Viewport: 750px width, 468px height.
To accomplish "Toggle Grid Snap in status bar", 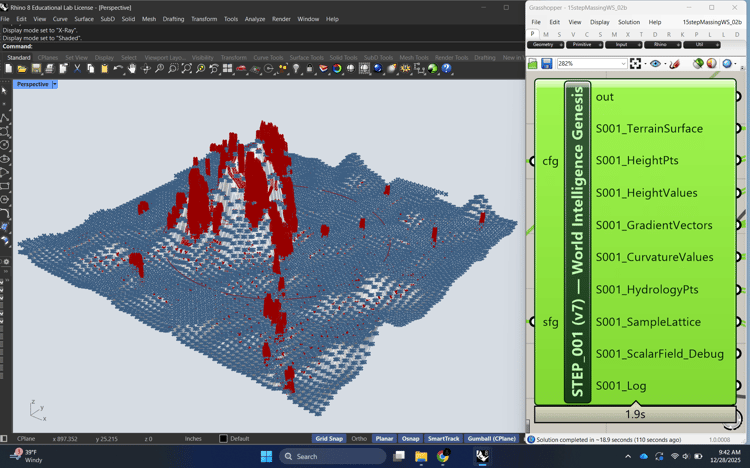I will click(x=329, y=439).
